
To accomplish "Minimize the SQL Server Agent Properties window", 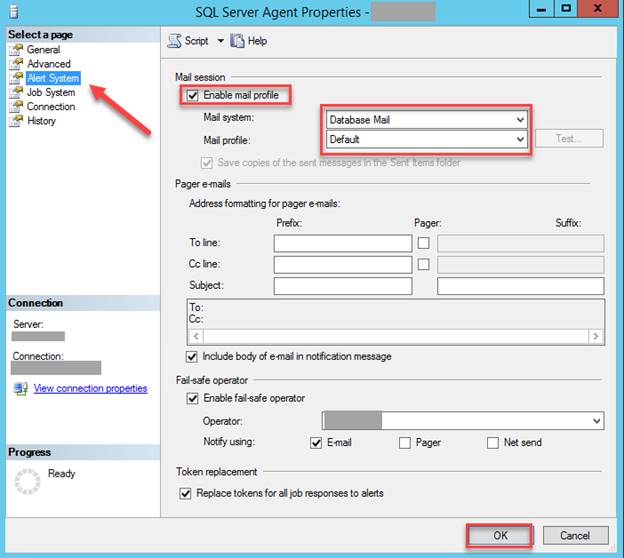I will [541, 9].
